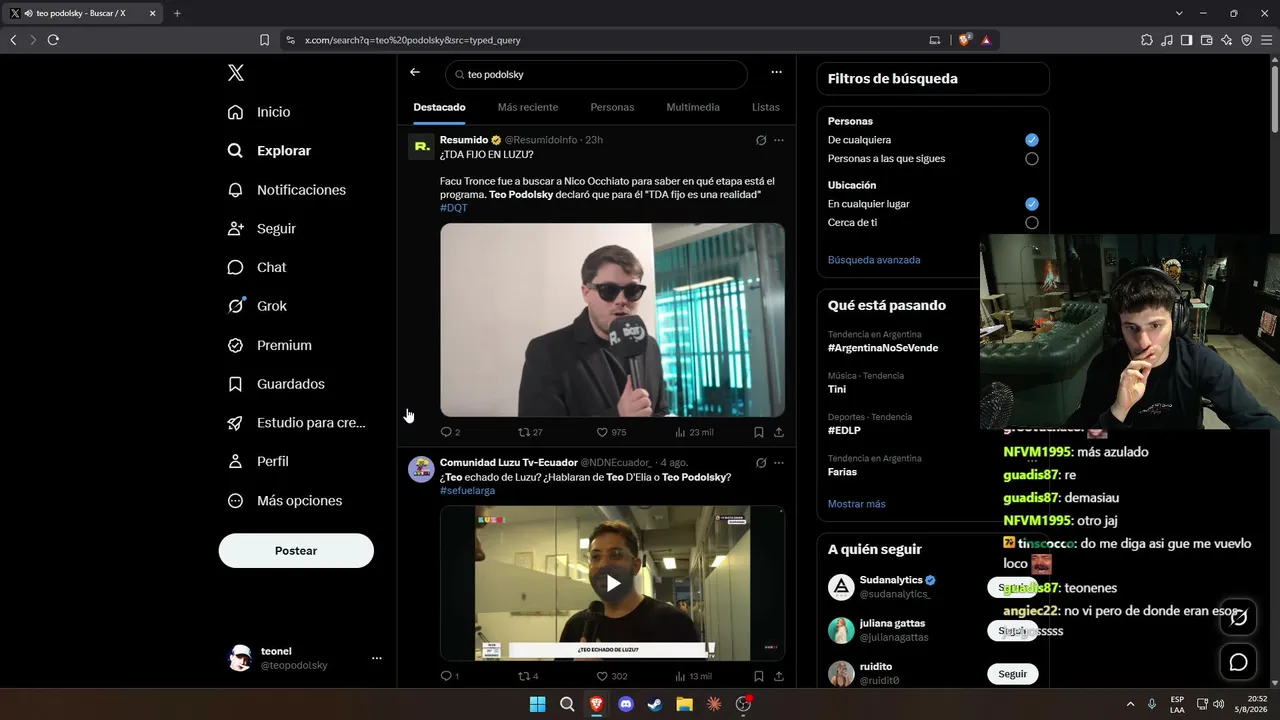Switch to the Destacado tab
This screenshot has height=720, width=1280.
439,107
